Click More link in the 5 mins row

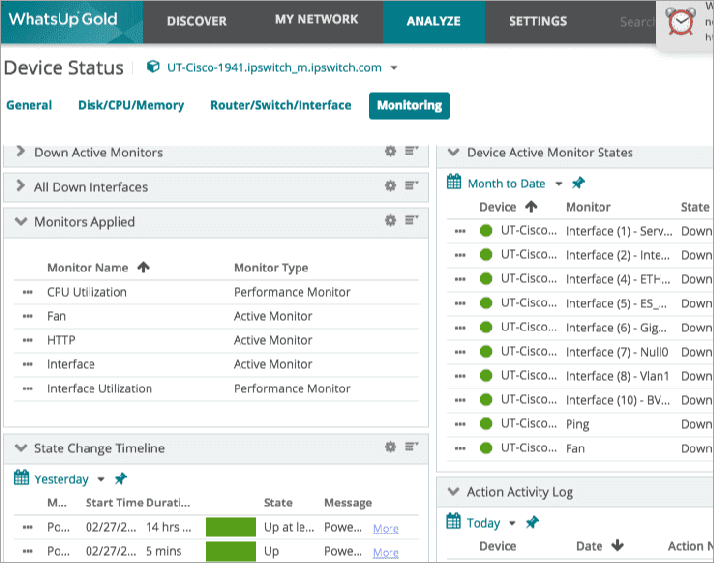tap(386, 553)
